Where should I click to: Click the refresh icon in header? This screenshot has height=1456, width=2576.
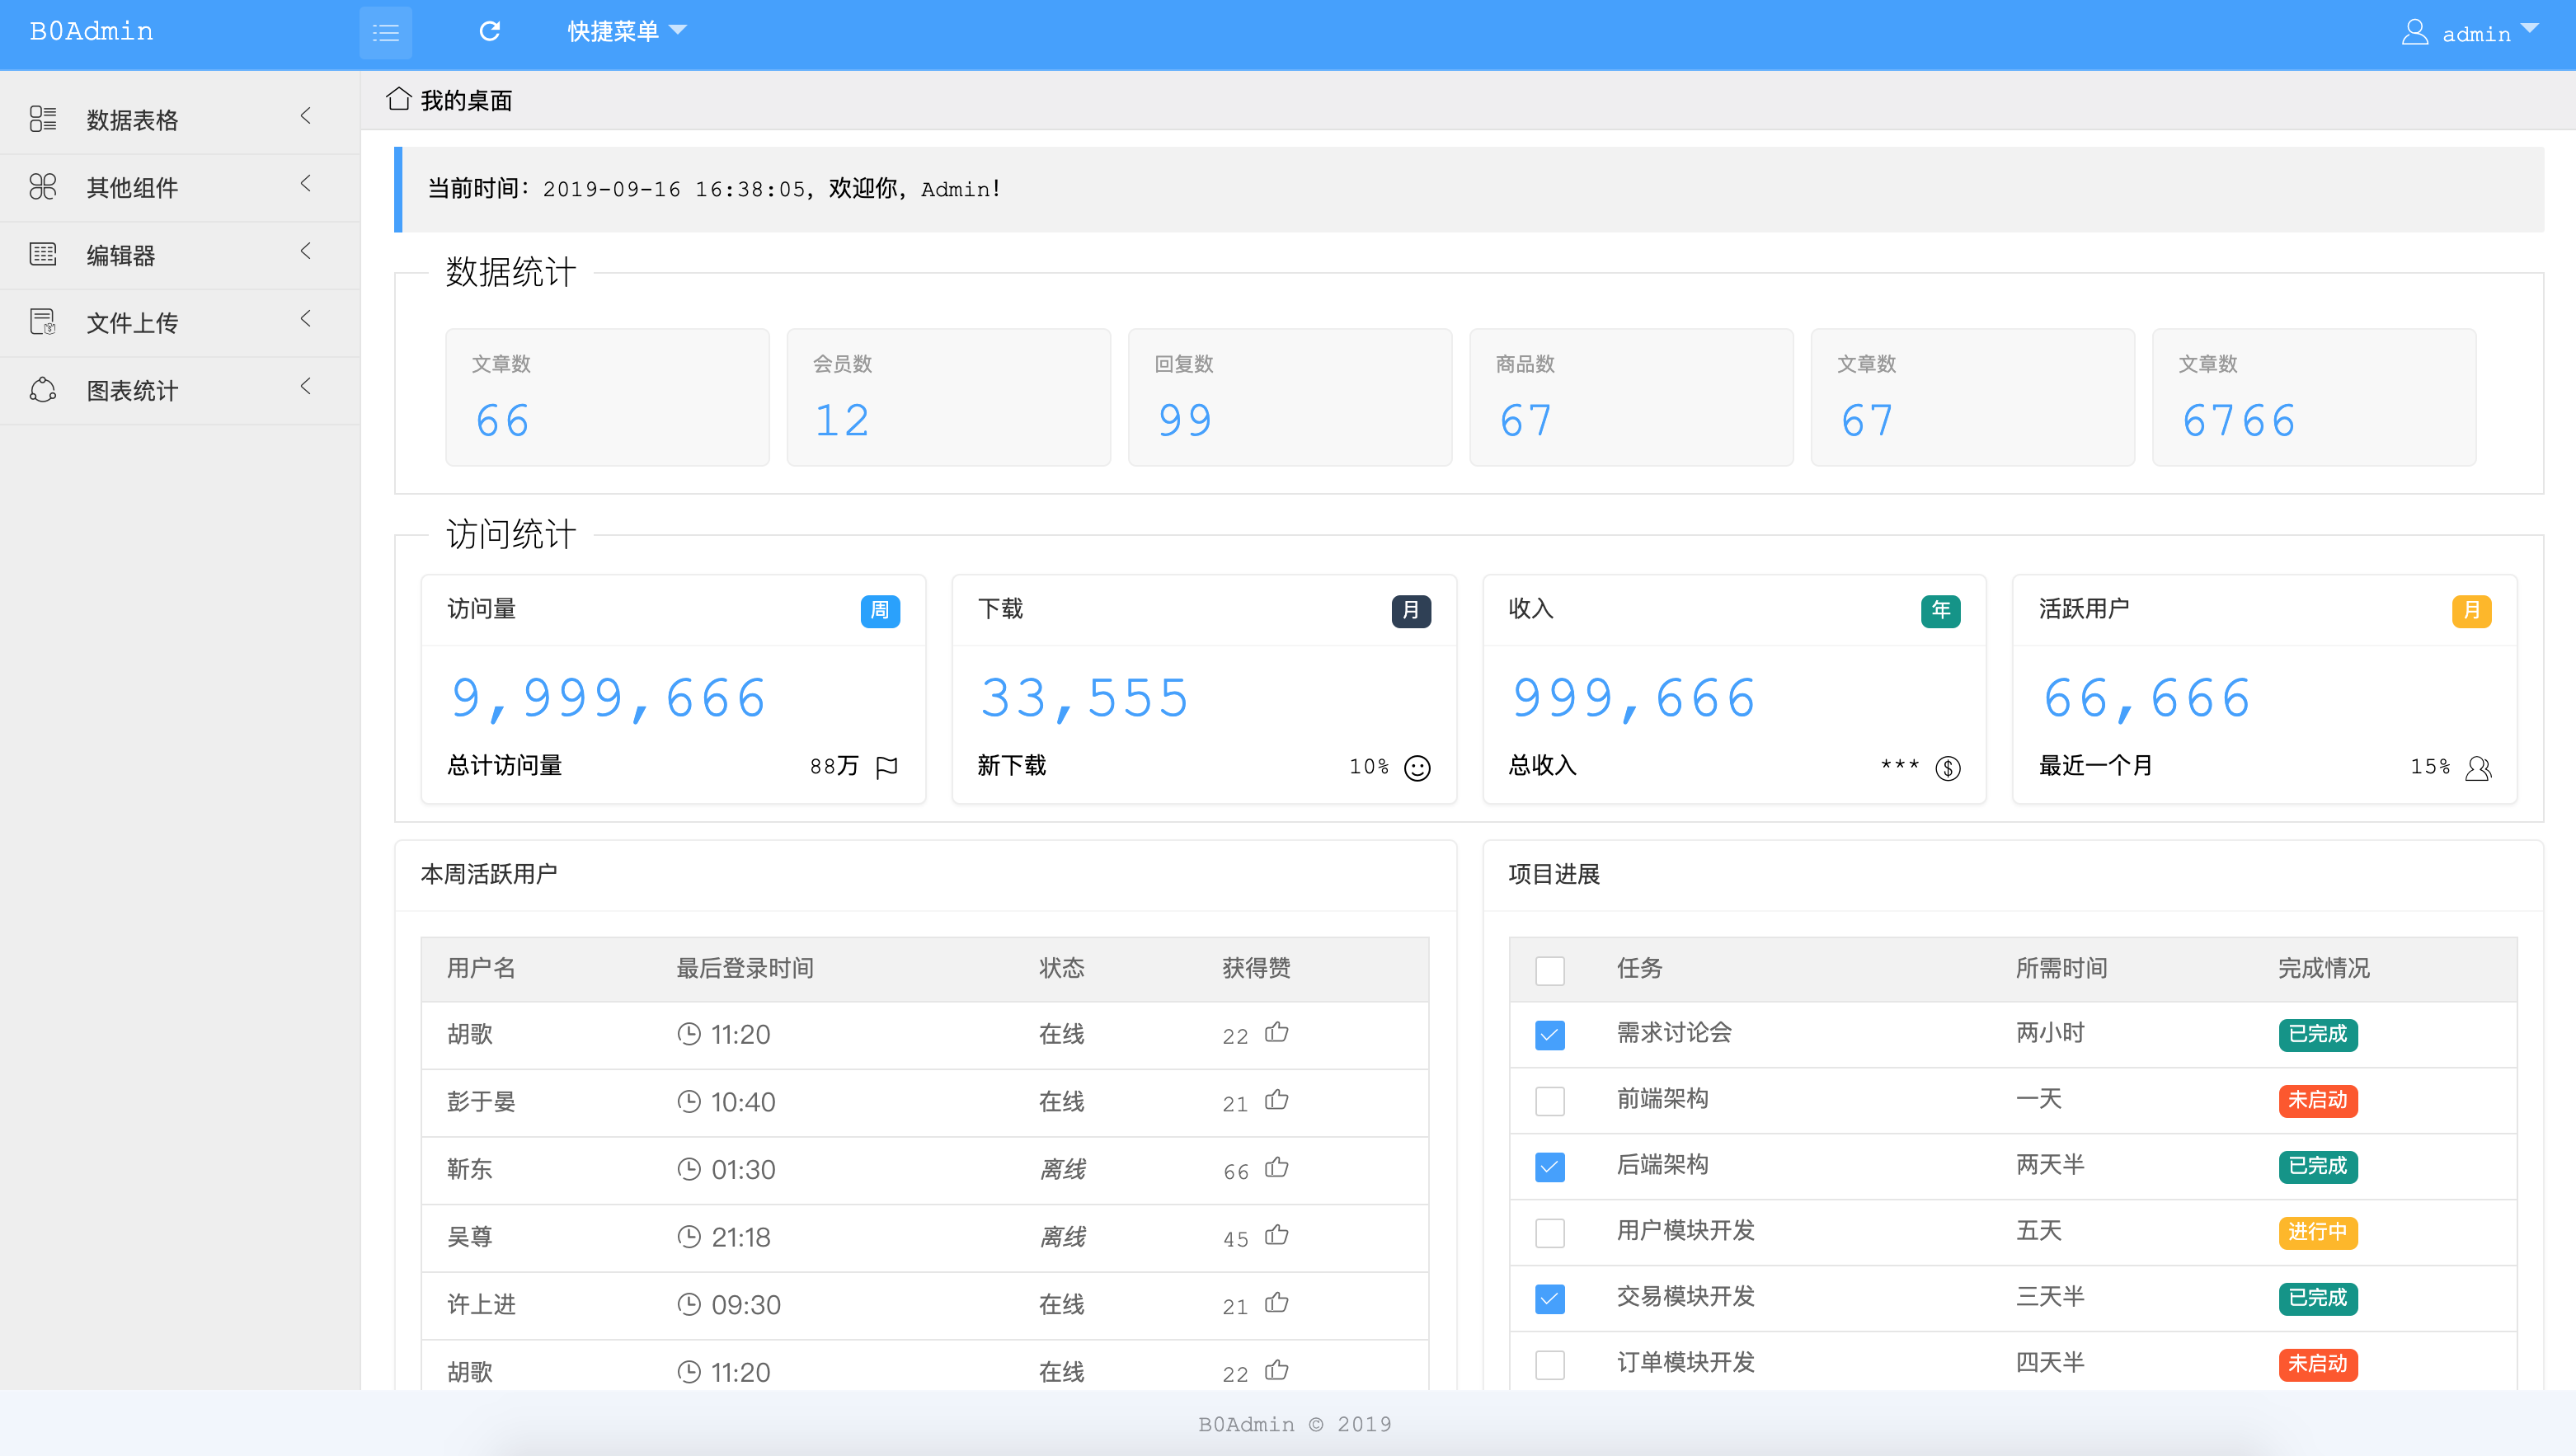(x=489, y=32)
